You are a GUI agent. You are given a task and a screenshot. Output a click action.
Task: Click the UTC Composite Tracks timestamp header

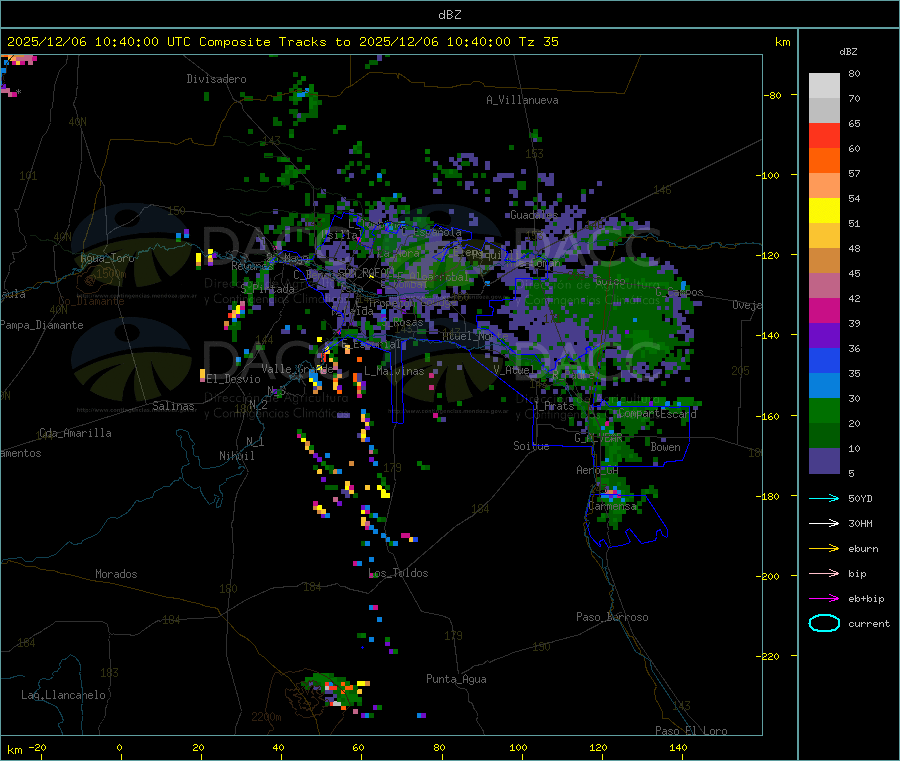283,42
